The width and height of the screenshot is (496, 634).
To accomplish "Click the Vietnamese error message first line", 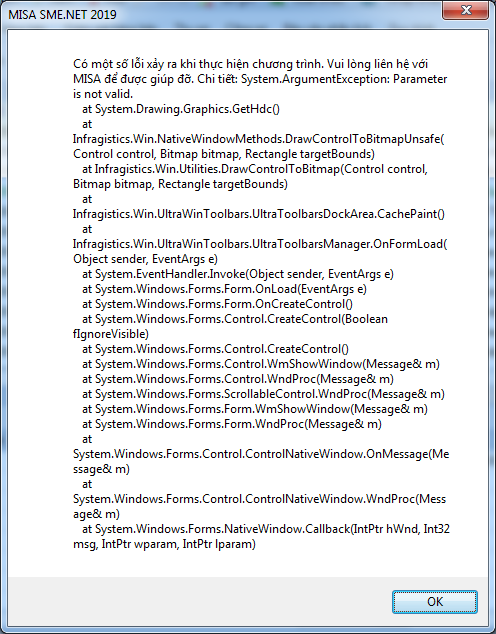I will click(x=251, y=64).
